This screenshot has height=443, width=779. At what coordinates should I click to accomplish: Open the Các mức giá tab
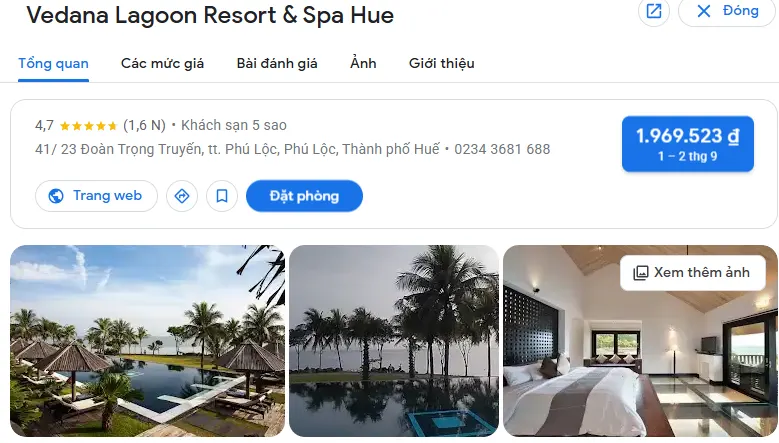(162, 64)
